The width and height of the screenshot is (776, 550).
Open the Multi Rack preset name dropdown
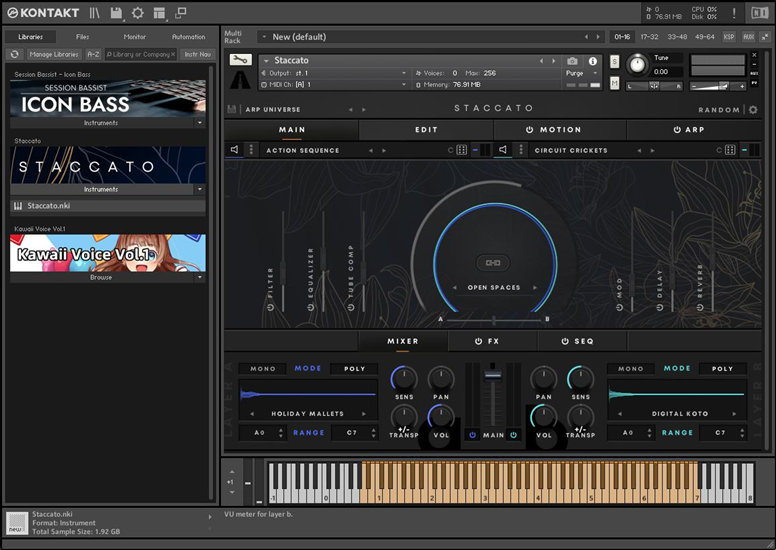coord(264,37)
